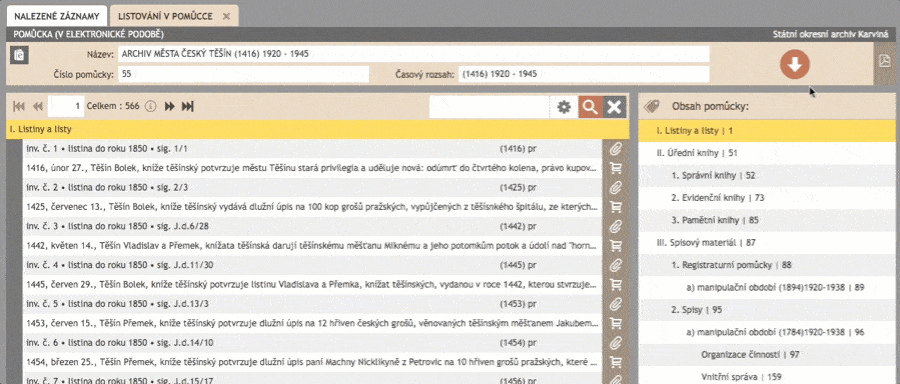Open attachment paperclip for inv. č. 4
This screenshot has width=900, height=384.
click(x=616, y=265)
